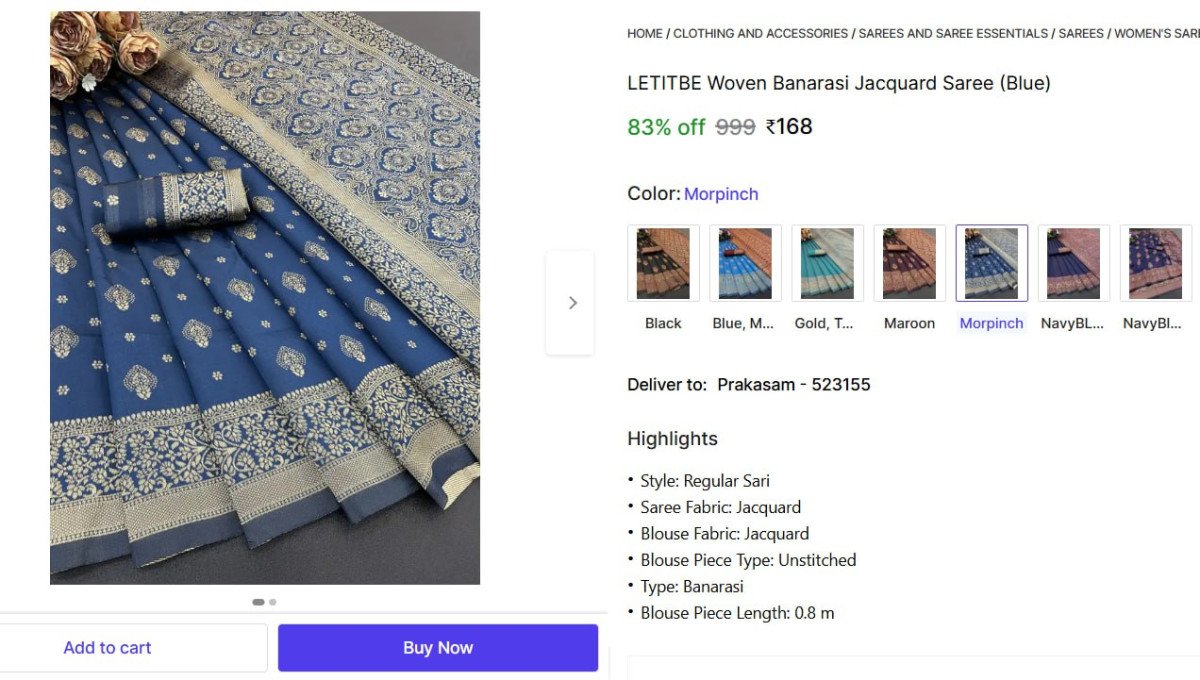This screenshot has height=680, width=1200.
Task: Select the Black color swatch
Action: coord(663,263)
